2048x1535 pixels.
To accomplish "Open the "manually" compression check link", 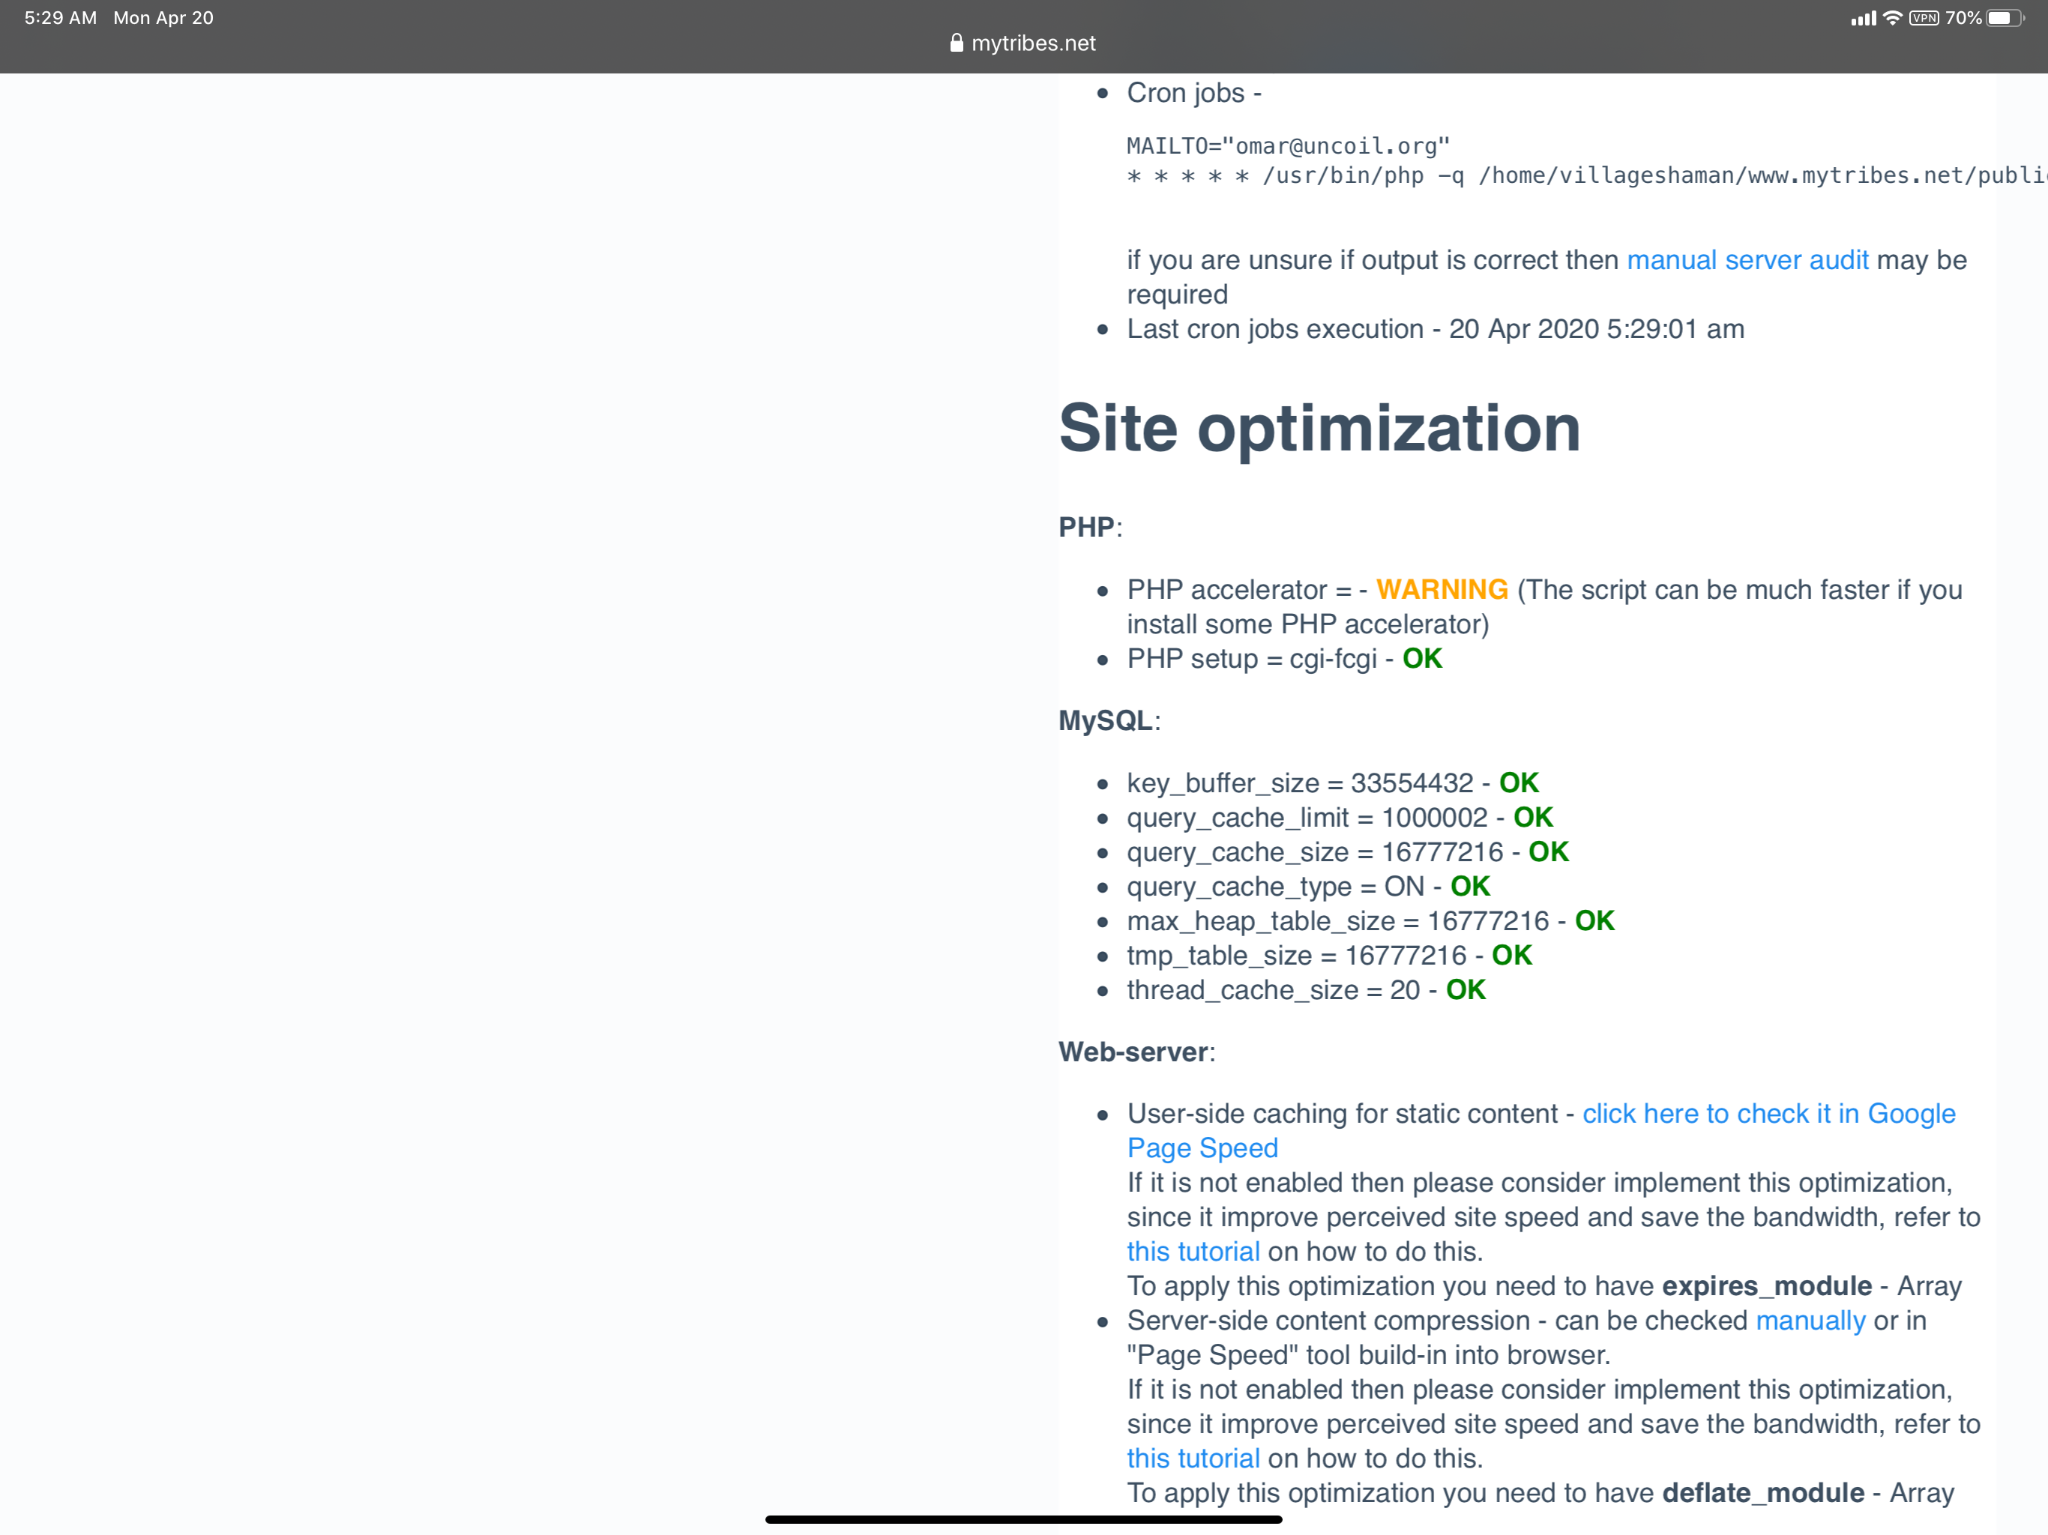I will coord(1810,1321).
